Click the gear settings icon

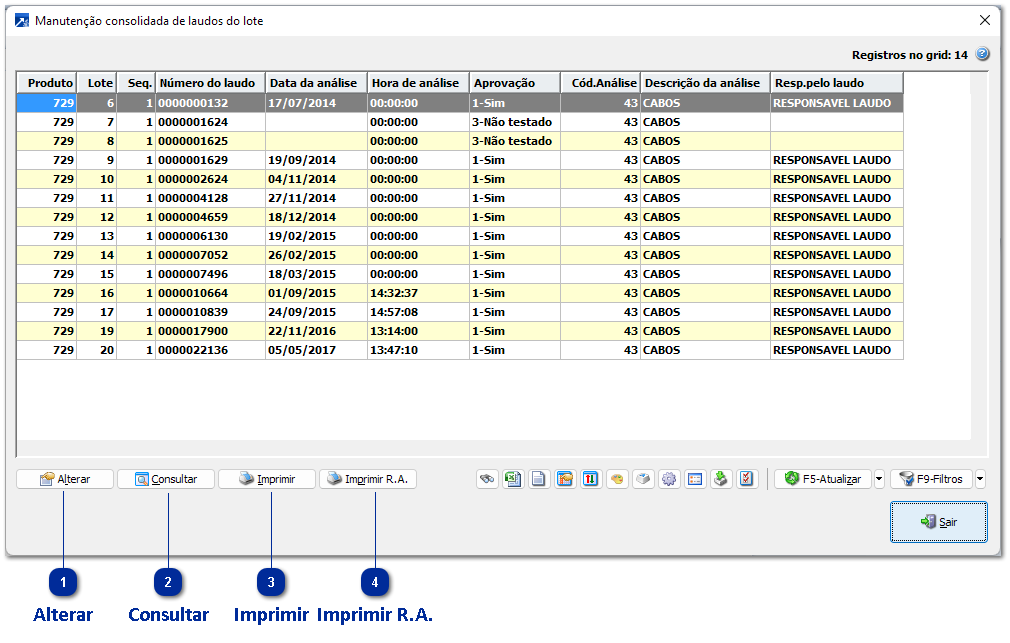click(x=669, y=479)
